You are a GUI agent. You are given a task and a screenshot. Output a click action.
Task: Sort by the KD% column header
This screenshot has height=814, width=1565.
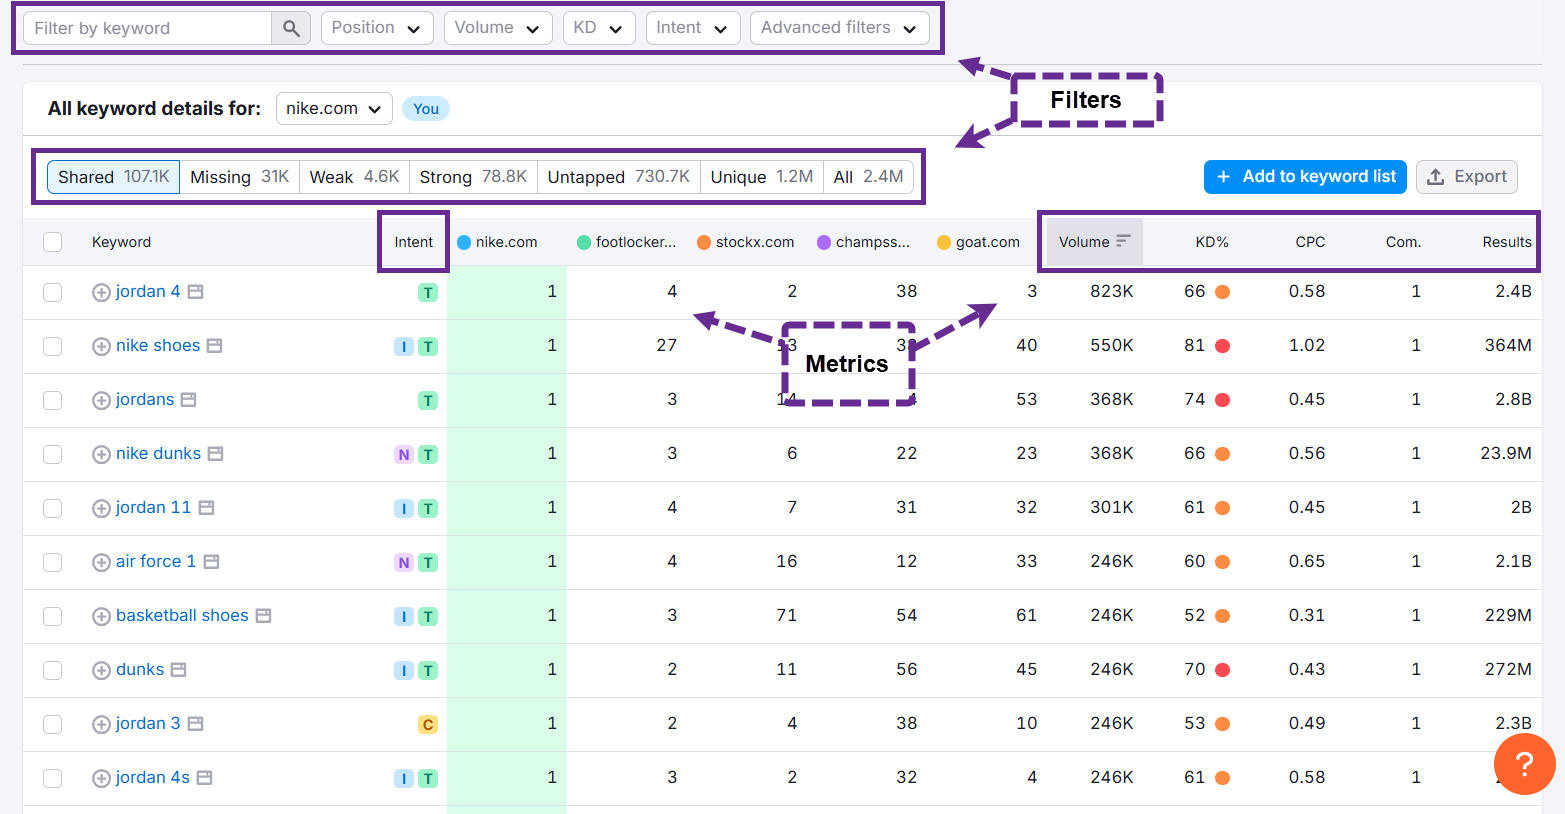(1212, 242)
